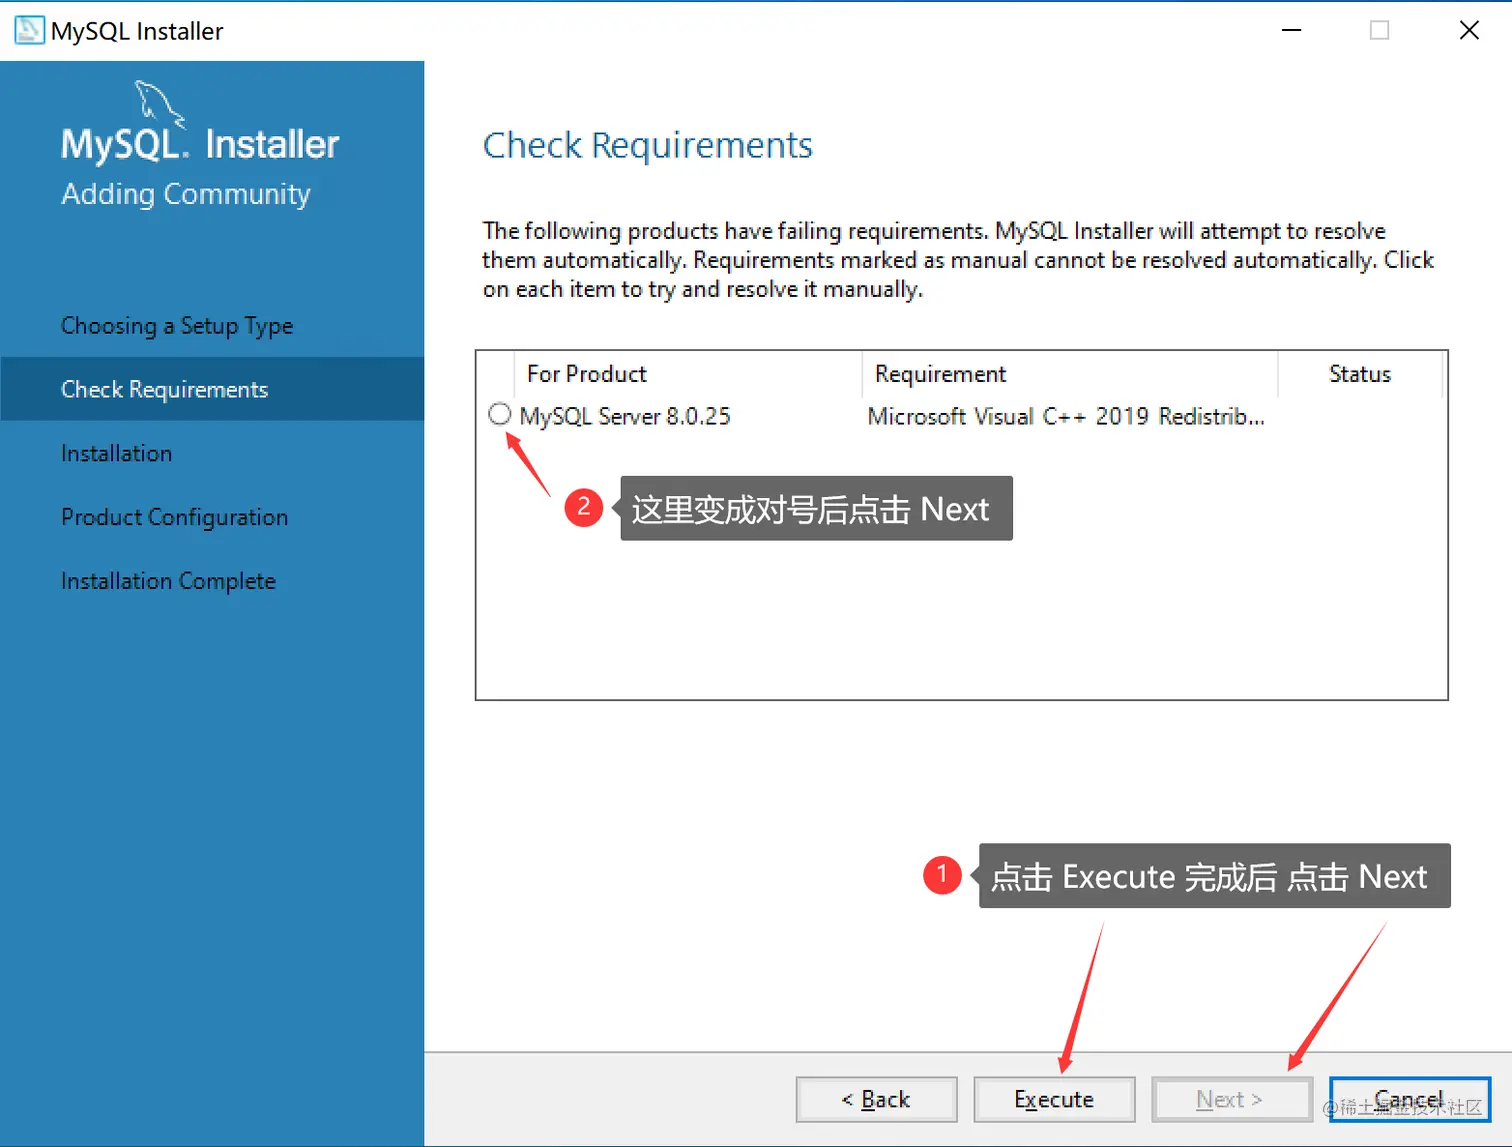Viewport: 1512px width, 1147px height.
Task: Click the Status column header
Action: tap(1360, 374)
